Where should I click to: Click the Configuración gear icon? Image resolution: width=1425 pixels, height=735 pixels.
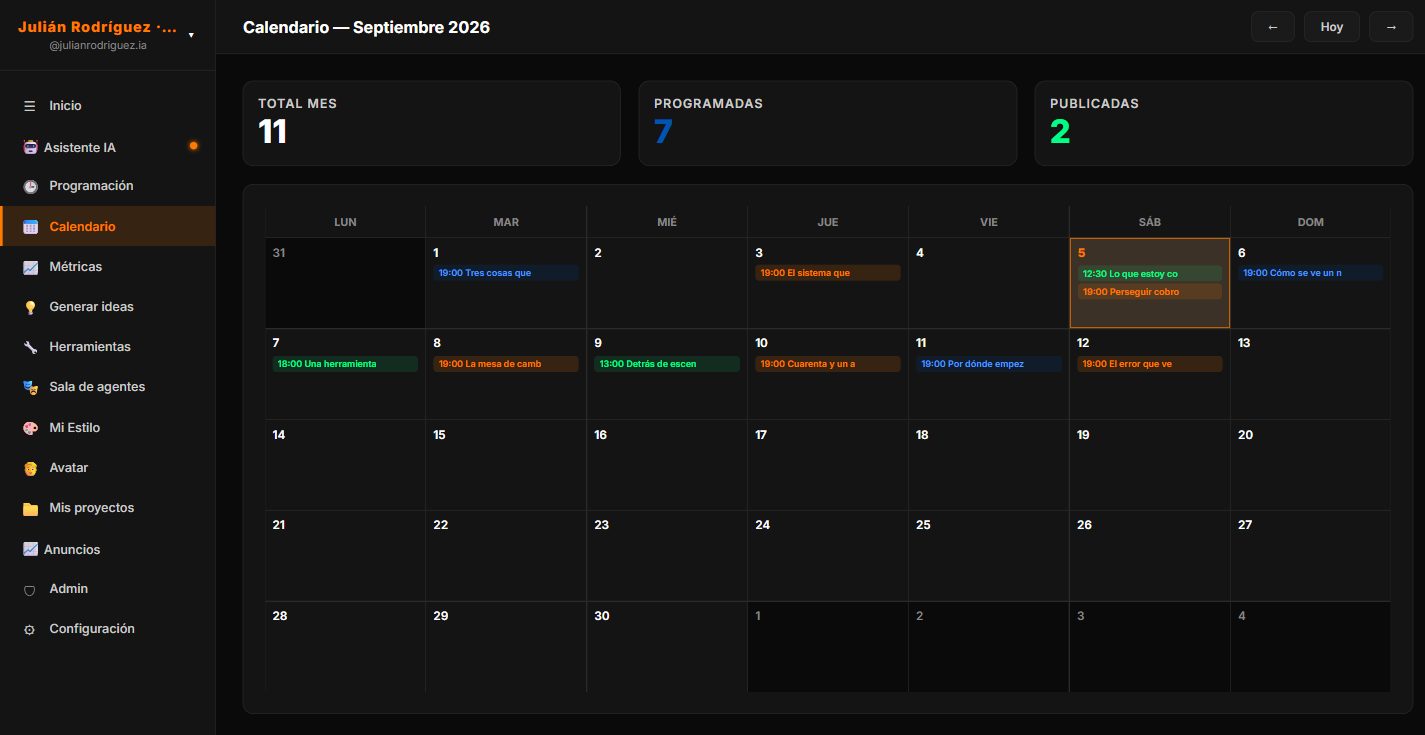(x=30, y=630)
